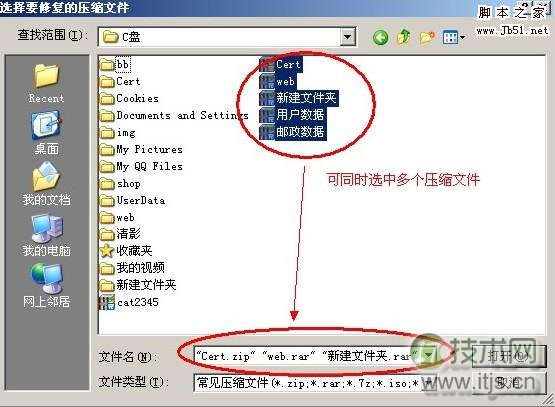Open 我的文档 in the sidebar

[x=46, y=184]
